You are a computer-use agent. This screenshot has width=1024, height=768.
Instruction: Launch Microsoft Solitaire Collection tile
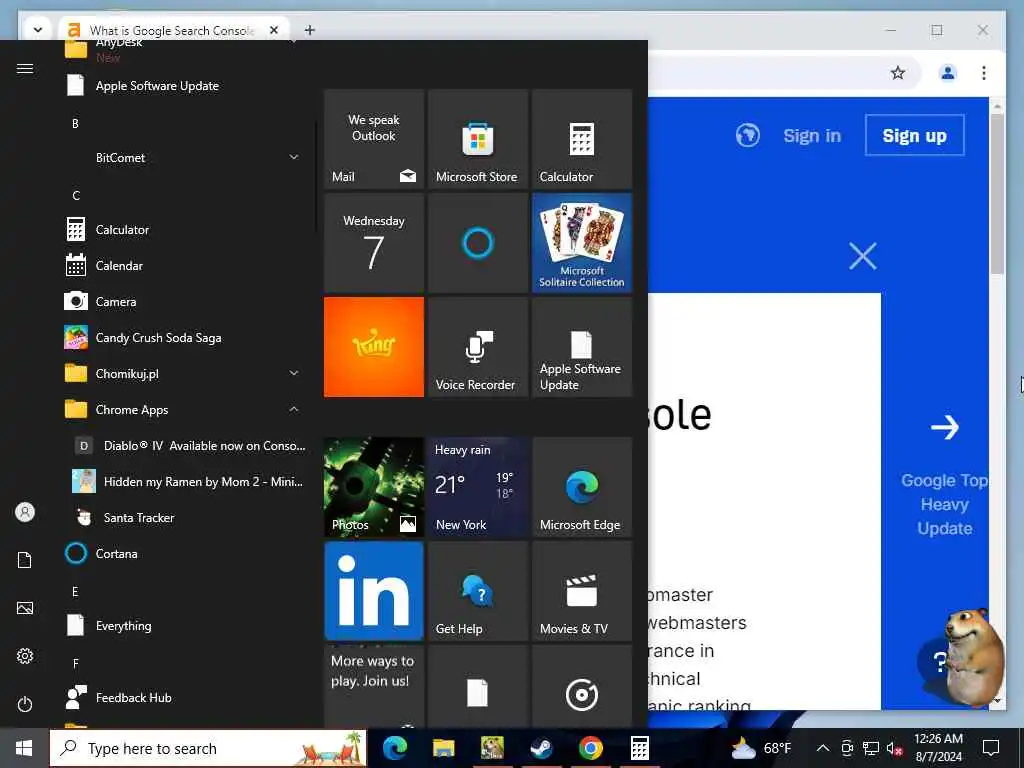tap(582, 243)
